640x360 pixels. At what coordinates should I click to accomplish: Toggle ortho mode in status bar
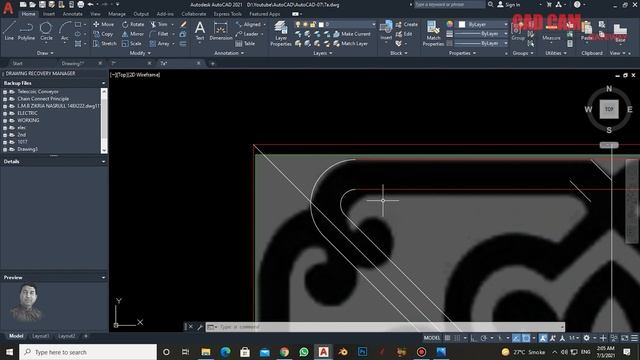tap(473, 338)
